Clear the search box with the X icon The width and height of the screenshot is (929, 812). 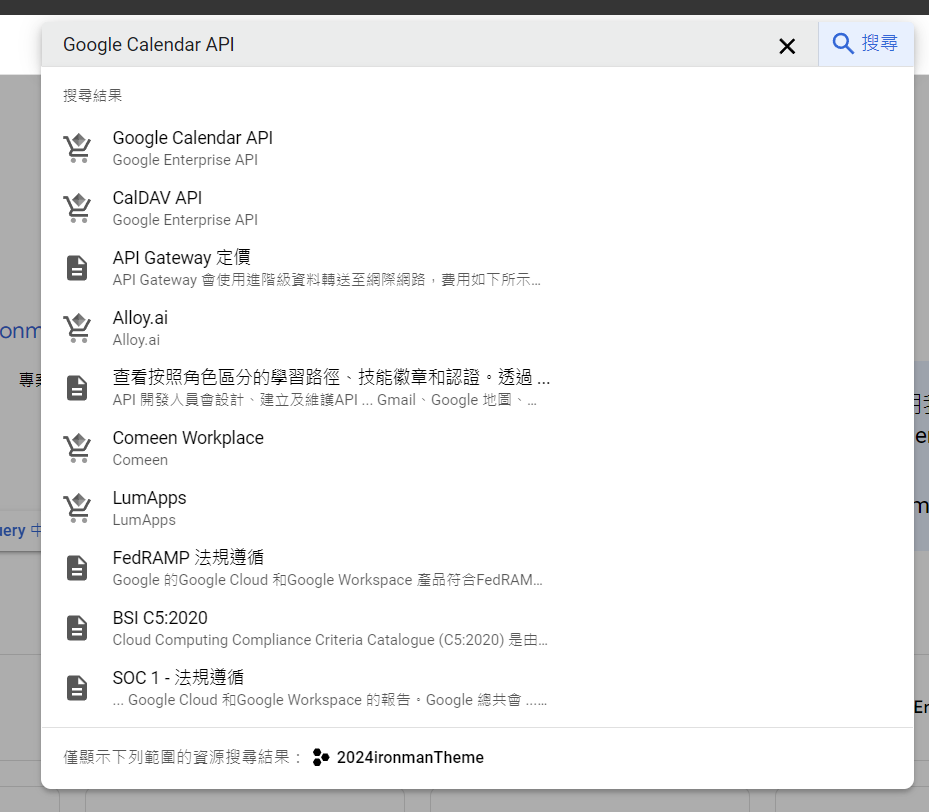tap(787, 46)
